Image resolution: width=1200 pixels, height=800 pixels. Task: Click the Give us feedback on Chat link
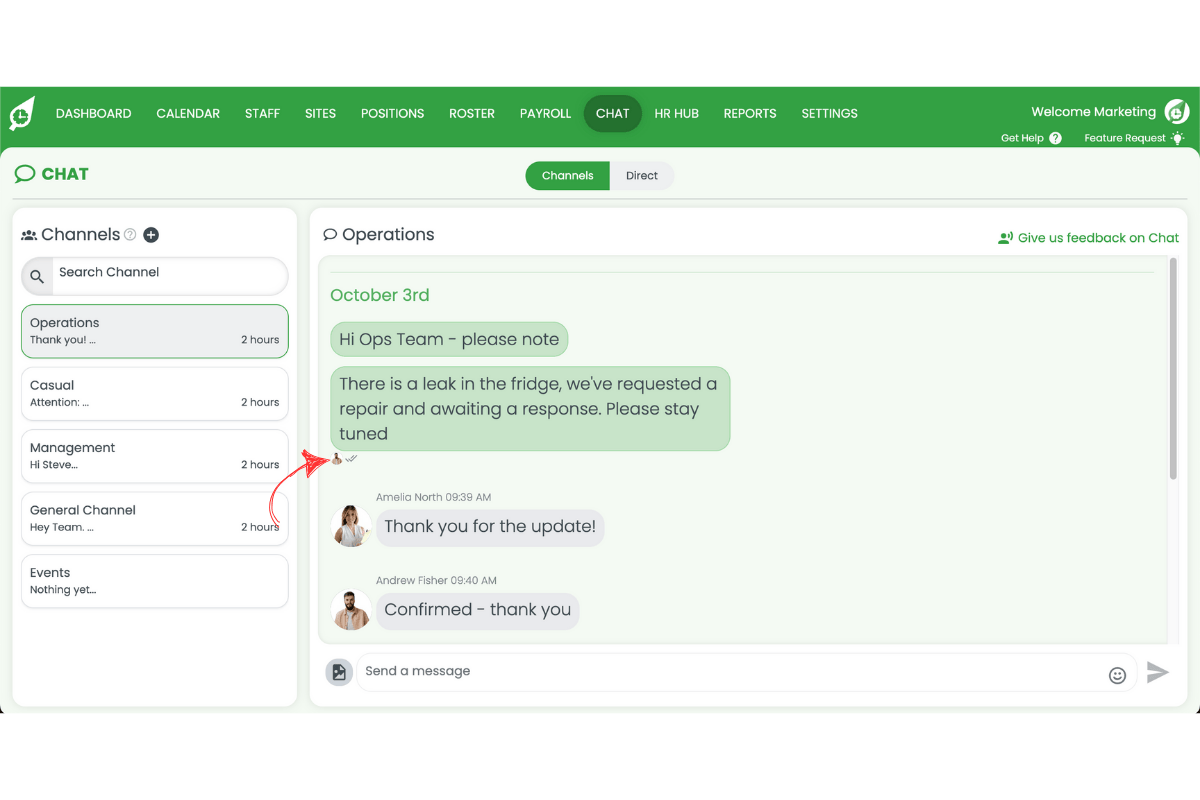click(x=1089, y=237)
